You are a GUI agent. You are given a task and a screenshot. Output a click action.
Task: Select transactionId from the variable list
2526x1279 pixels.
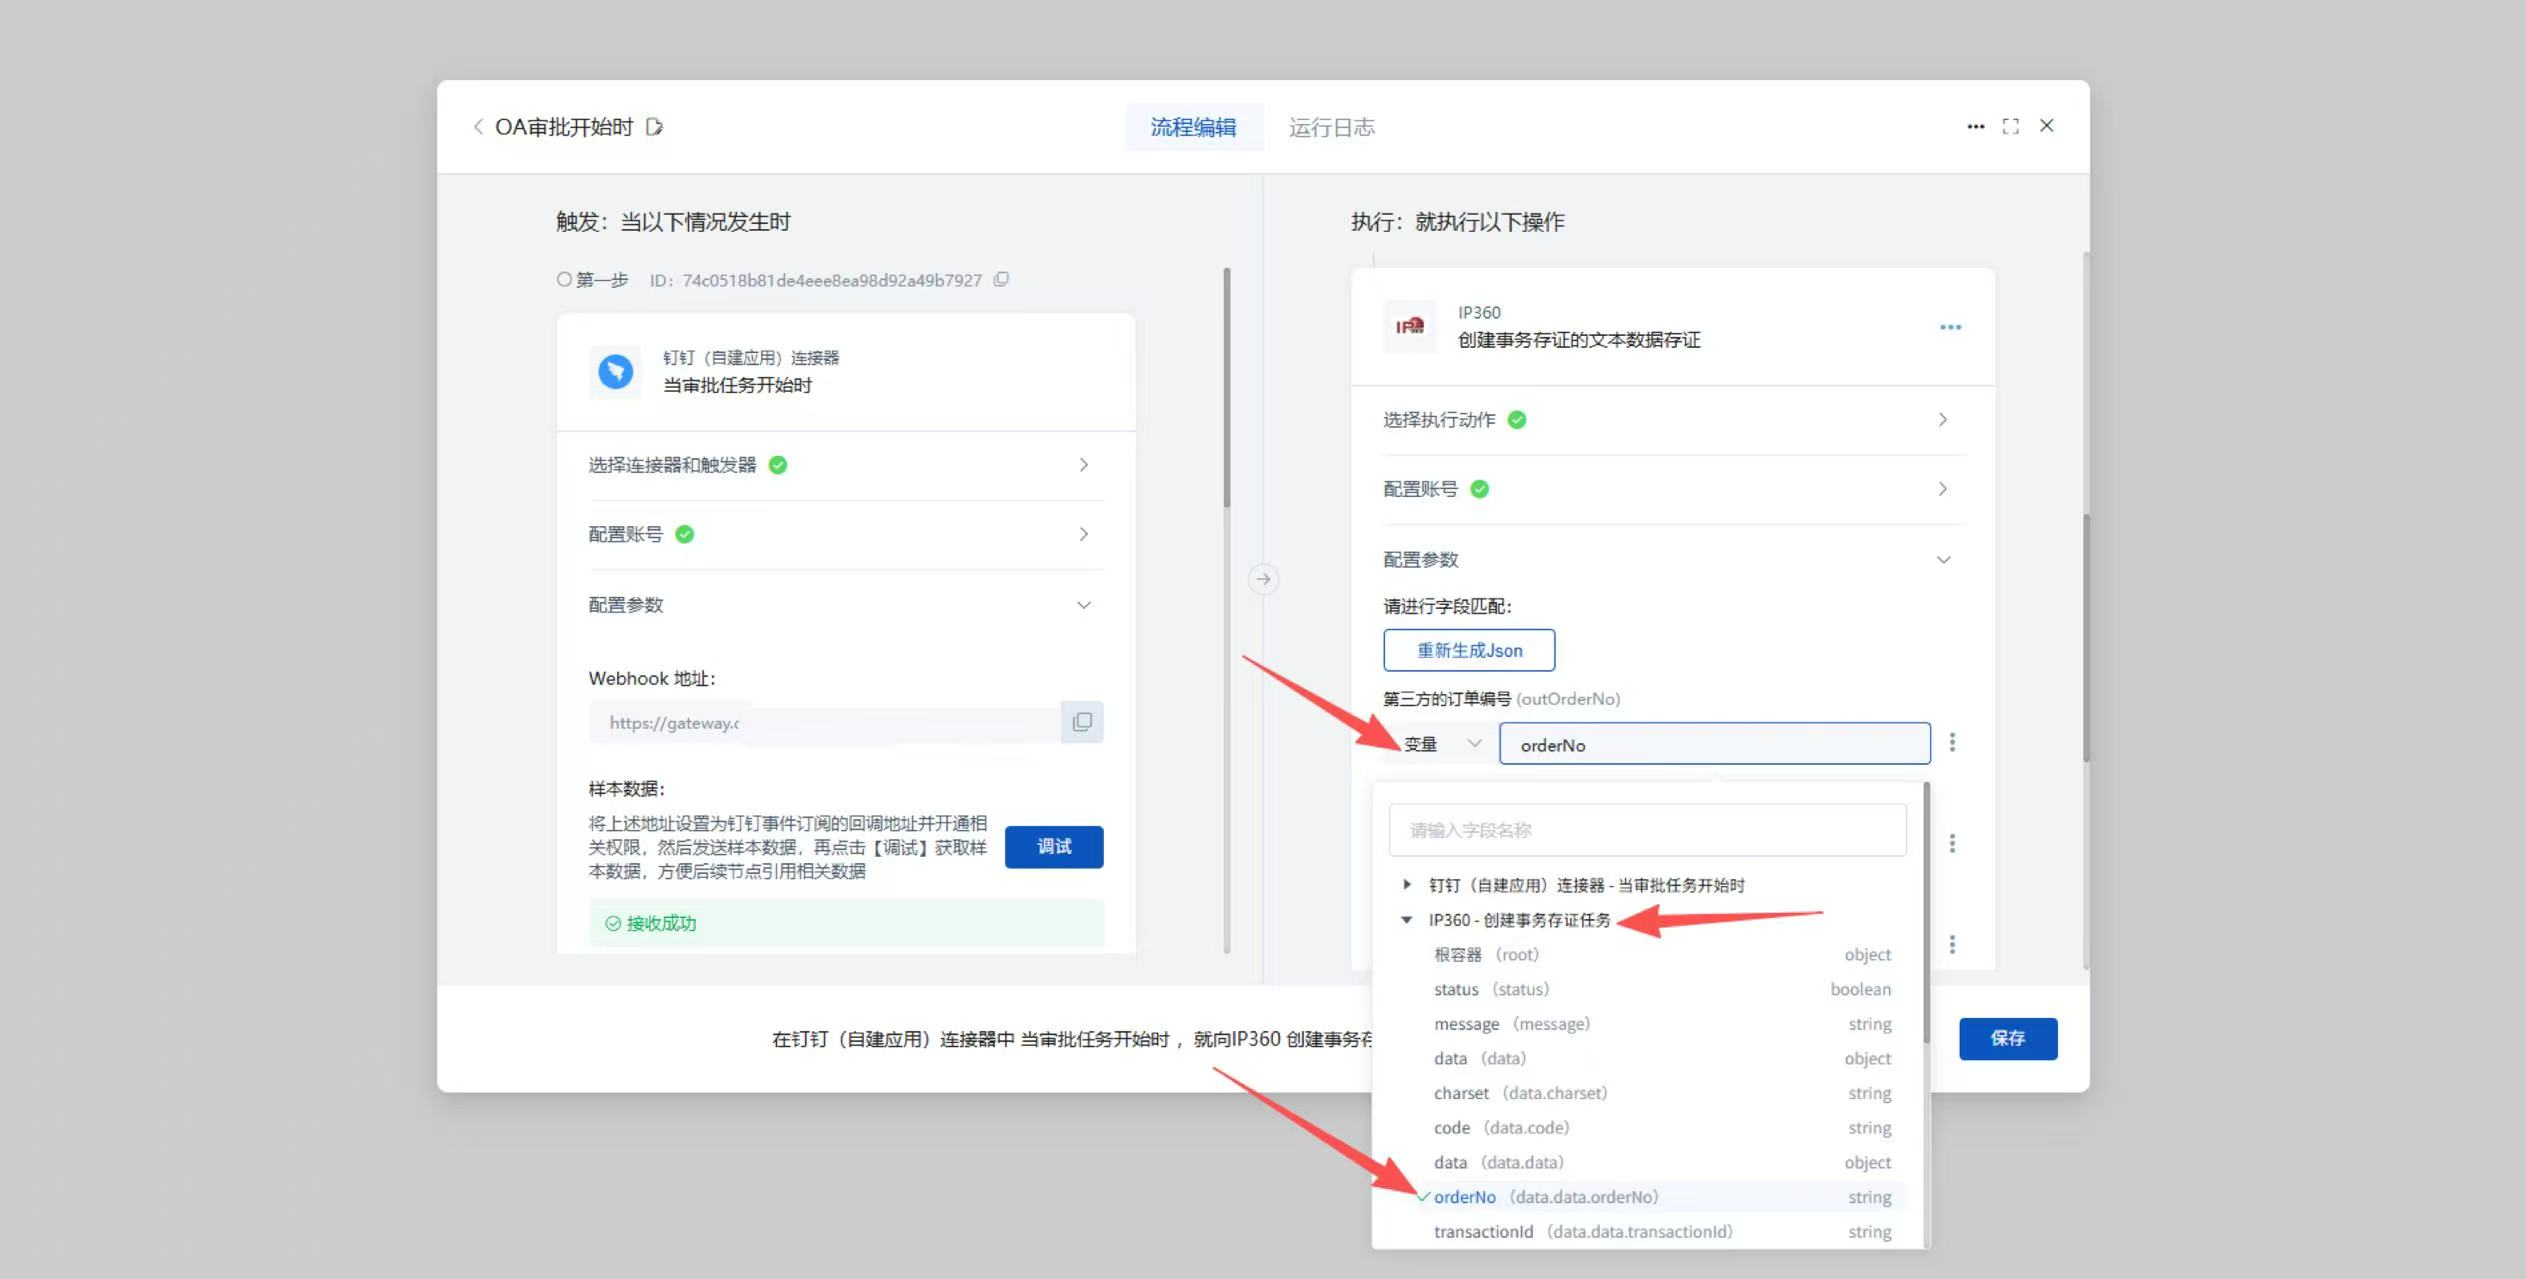1483,1232
